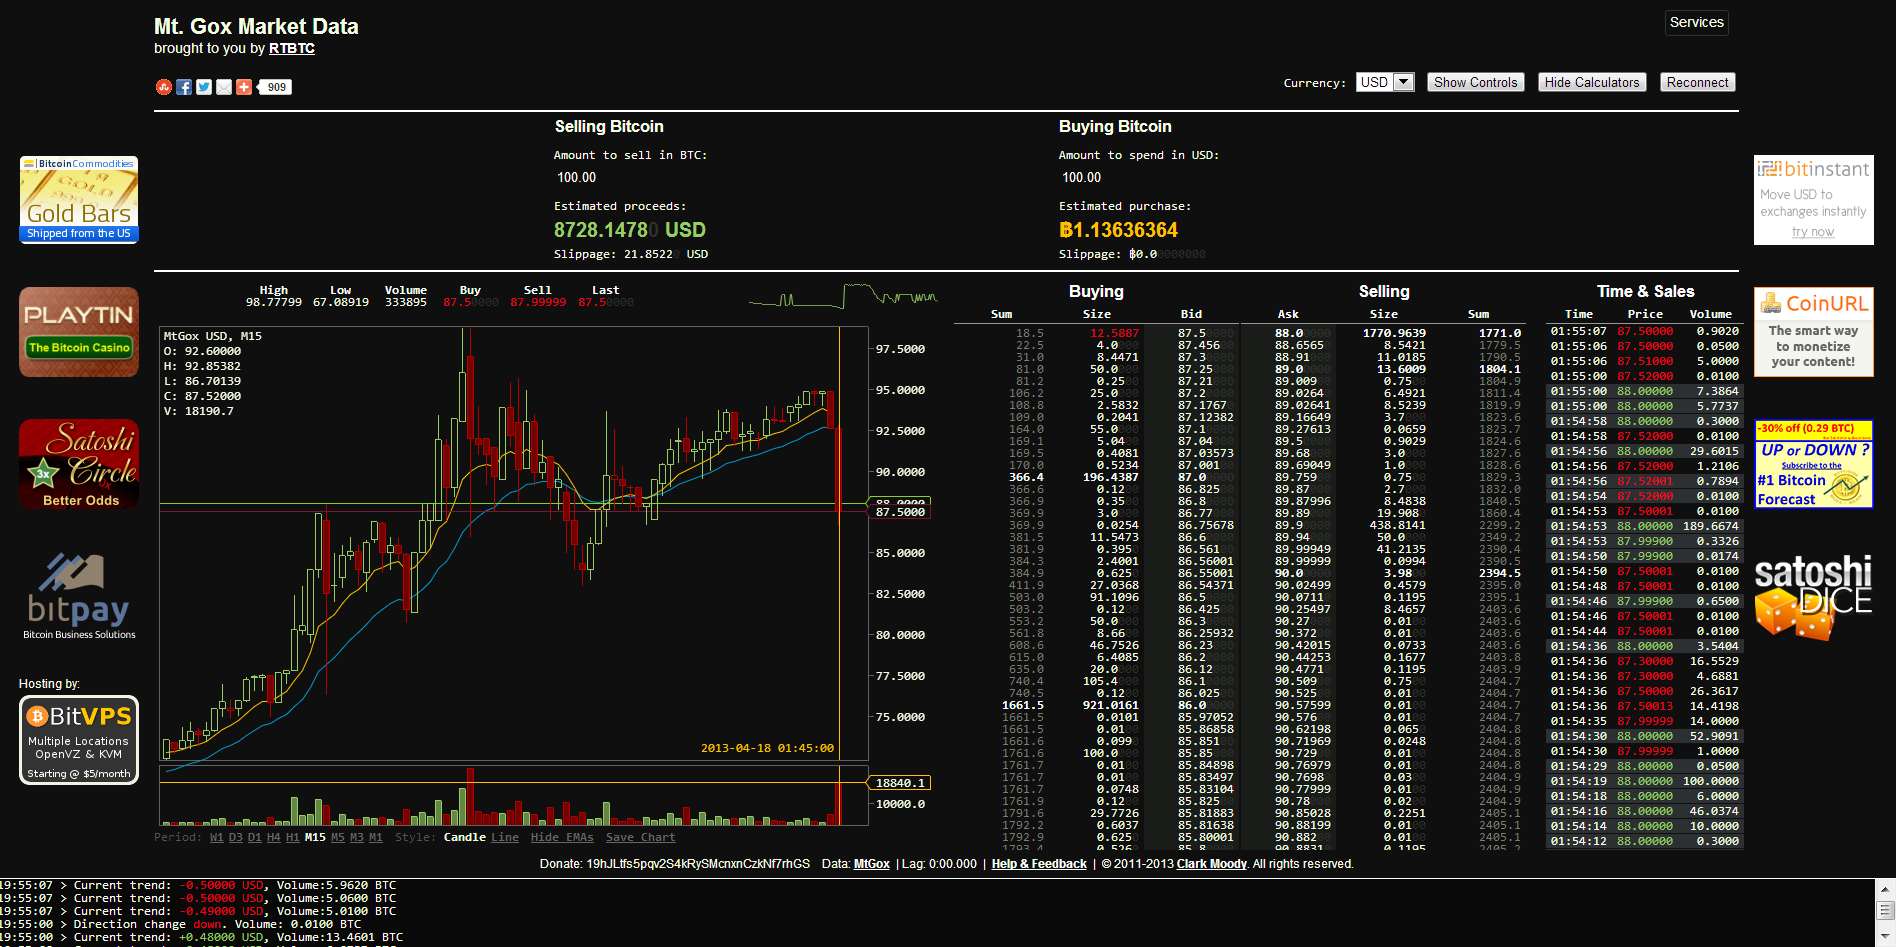Image resolution: width=1896 pixels, height=947 pixels.
Task: Open the UP or DOWN Bitcoin Forecast ad
Action: coord(1814,464)
